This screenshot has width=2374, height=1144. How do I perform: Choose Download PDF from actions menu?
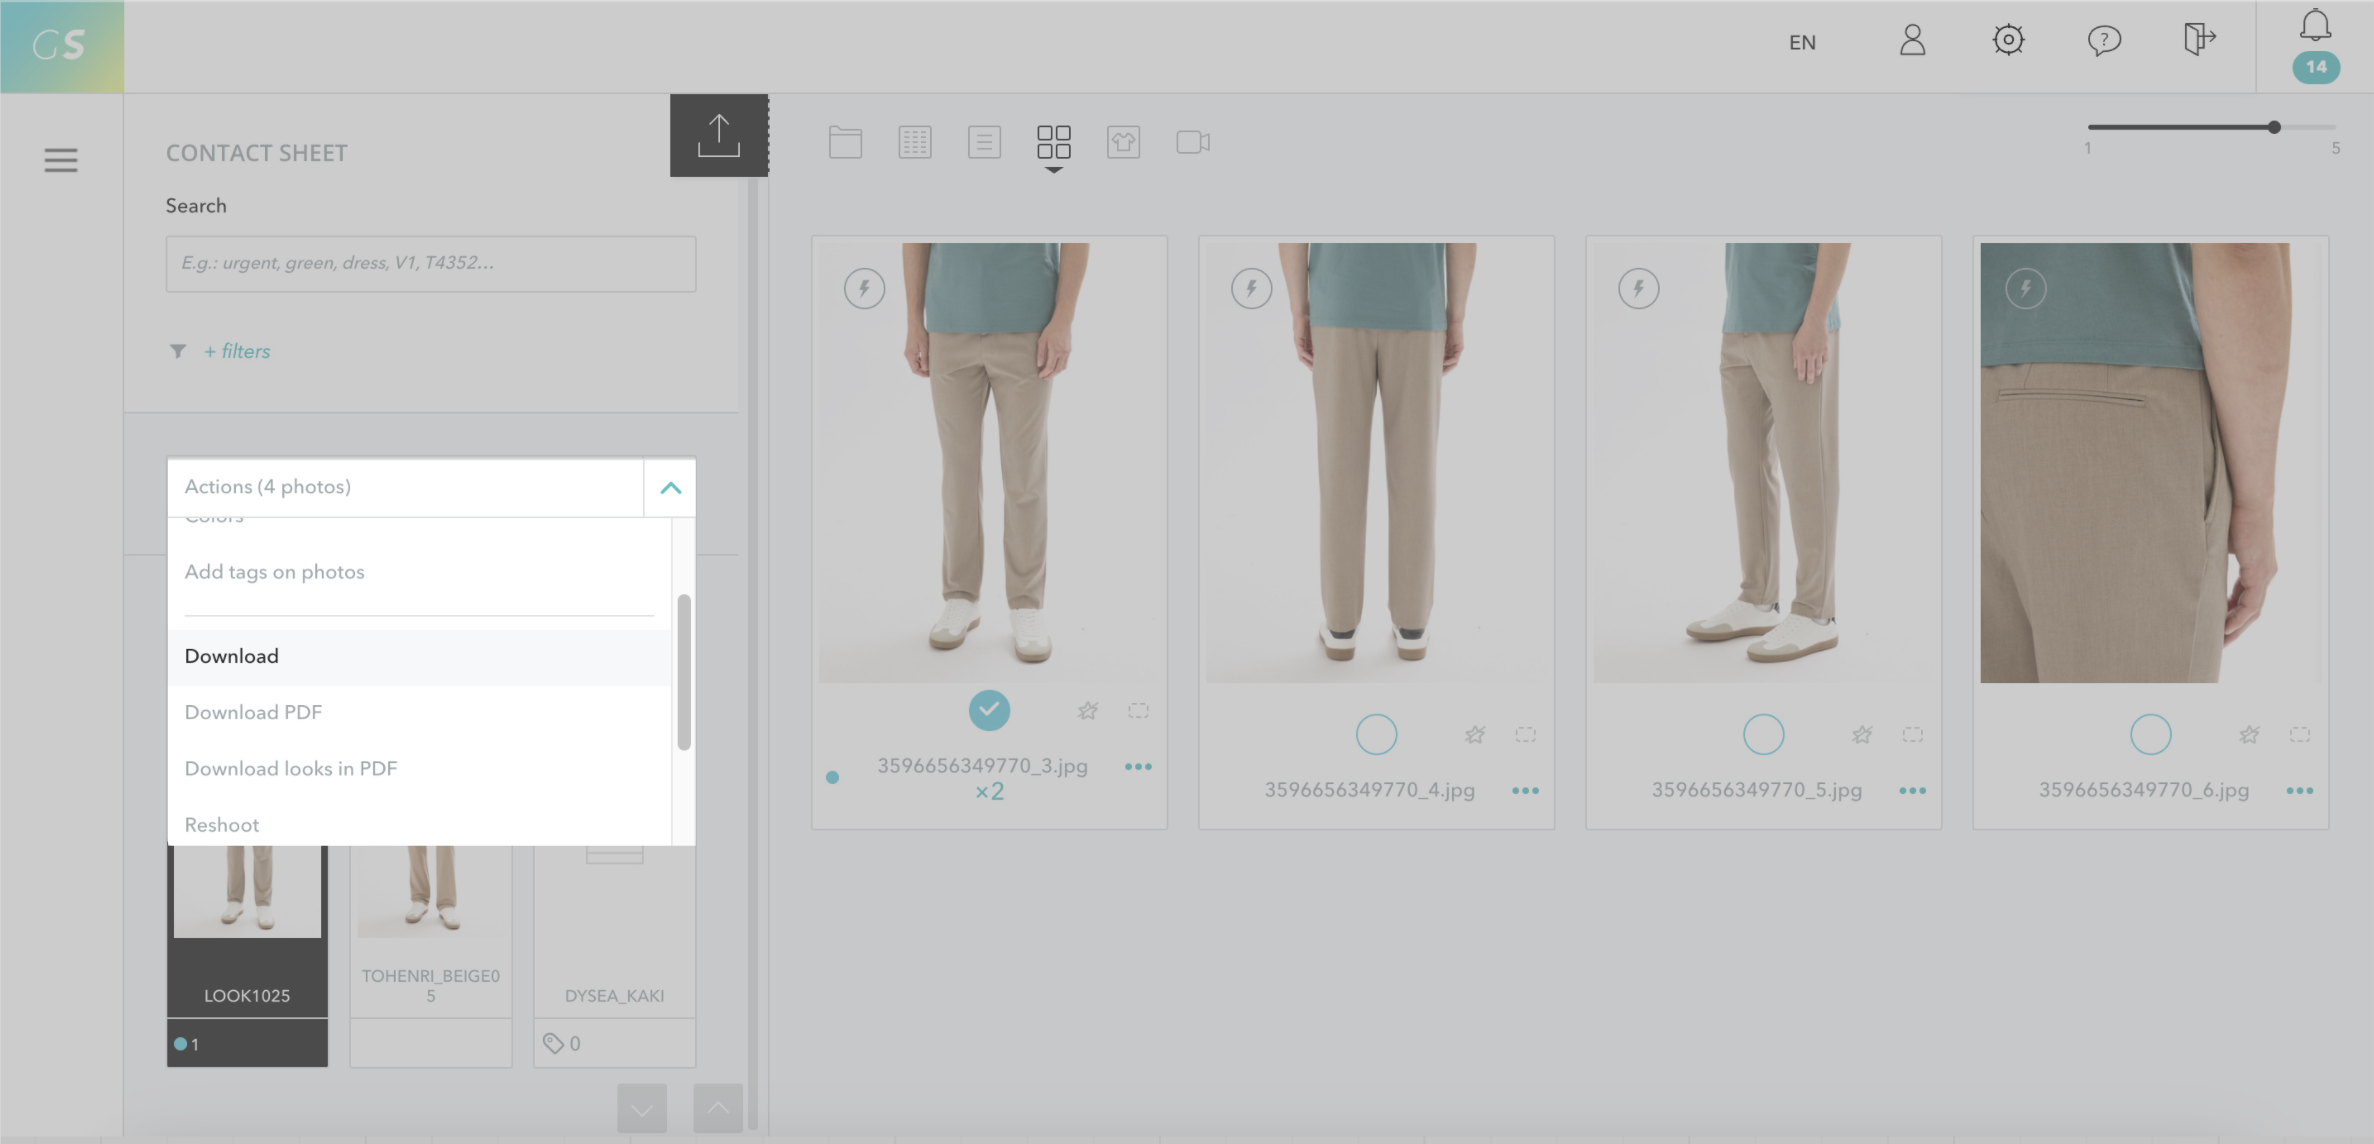point(253,712)
